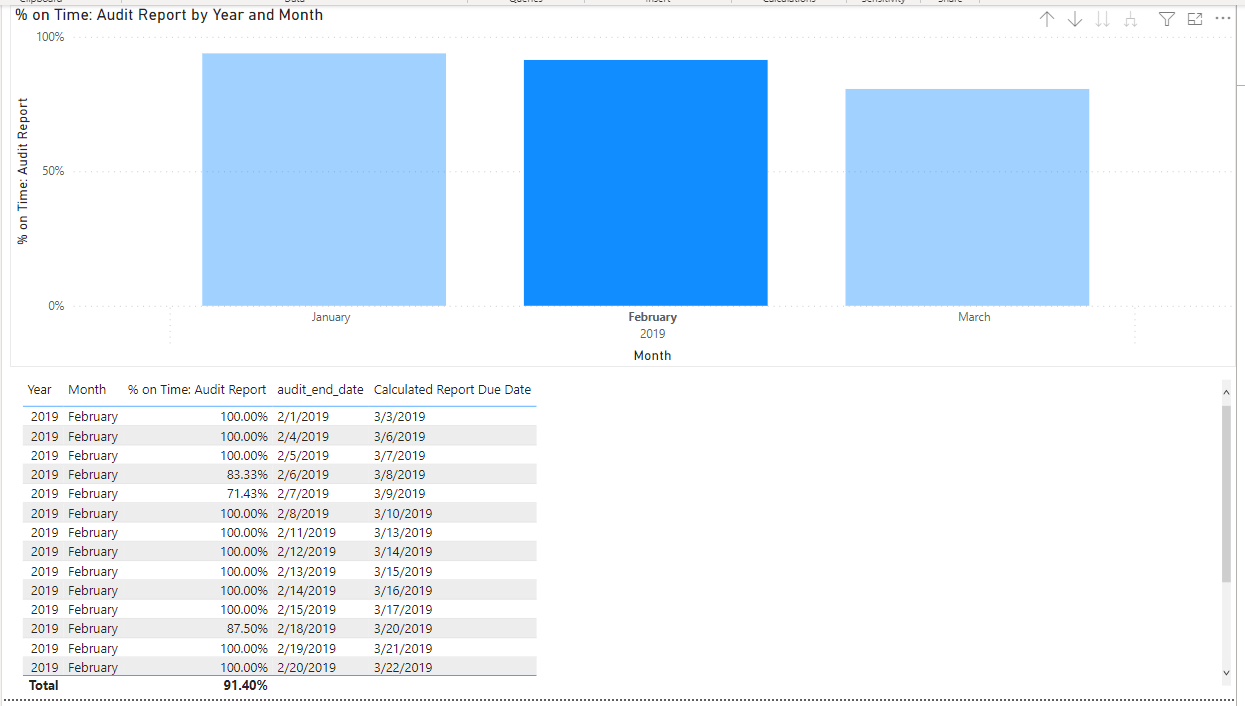
Task: Sort table by Month column header
Action: point(87,390)
